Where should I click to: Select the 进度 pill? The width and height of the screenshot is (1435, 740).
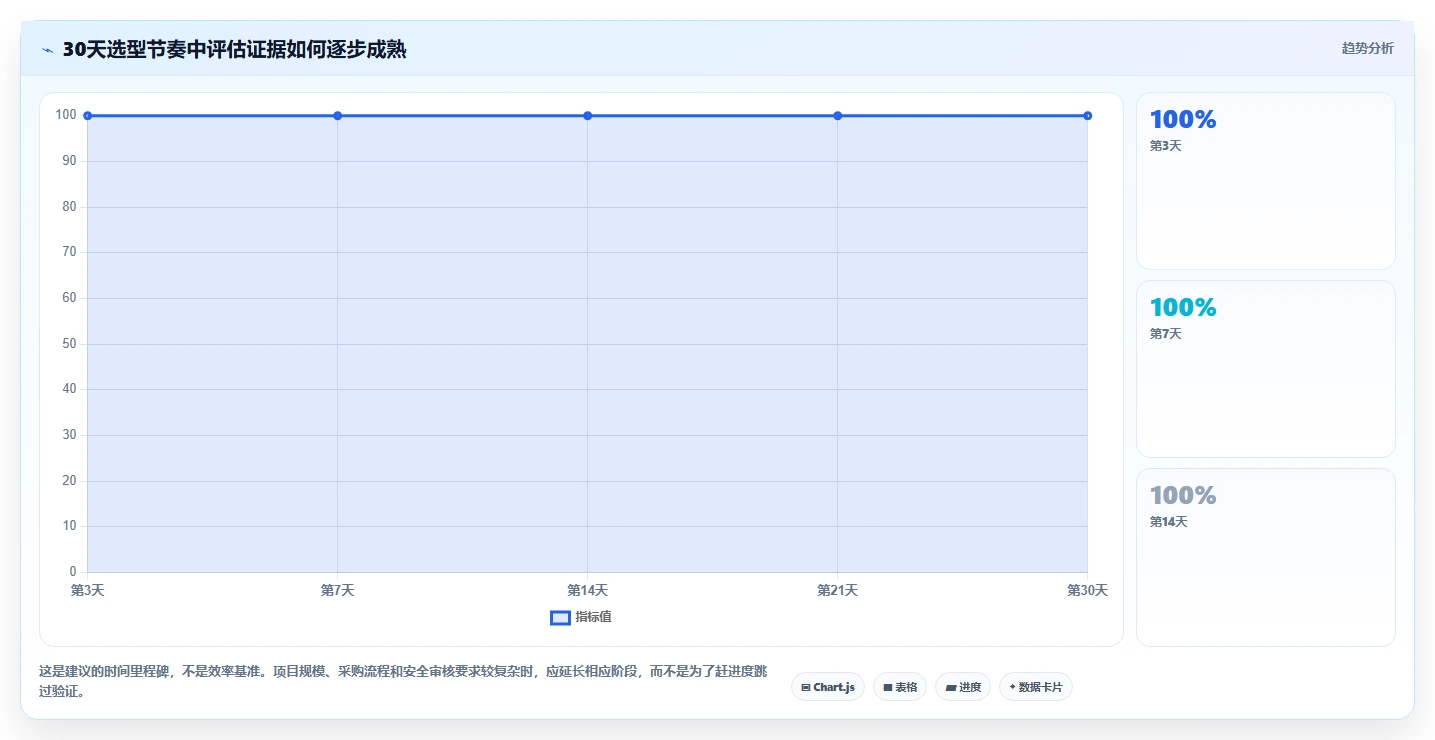[x=963, y=687]
